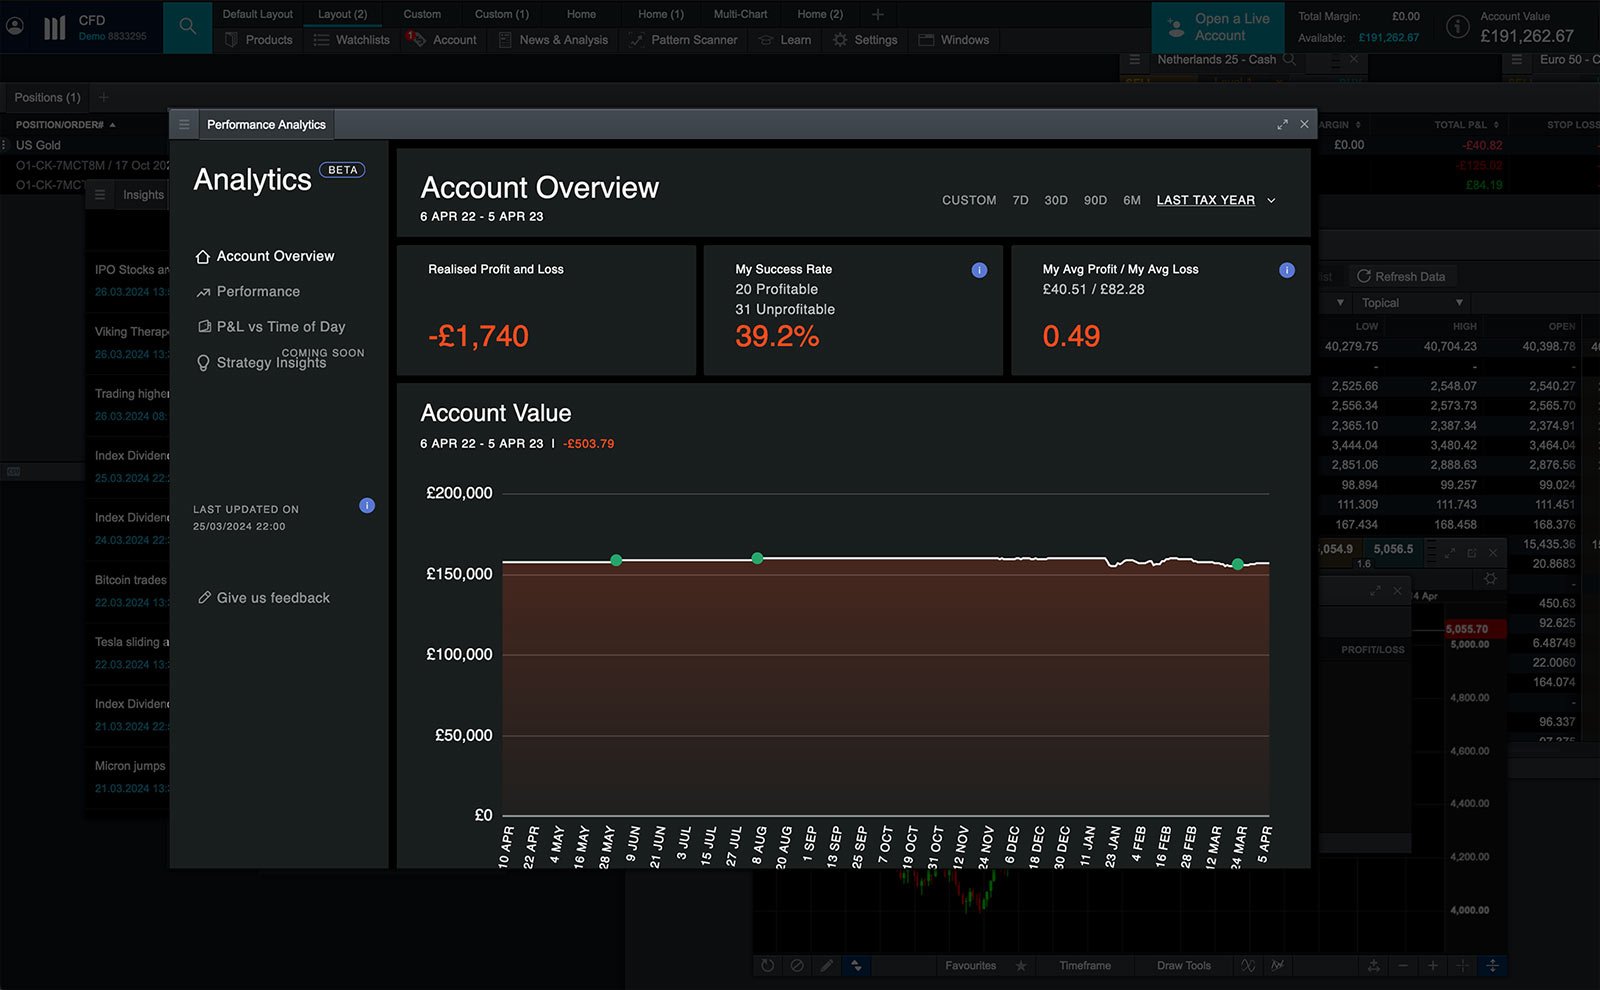Click the search magnifier icon
This screenshot has height=990, width=1600.
point(187,27)
